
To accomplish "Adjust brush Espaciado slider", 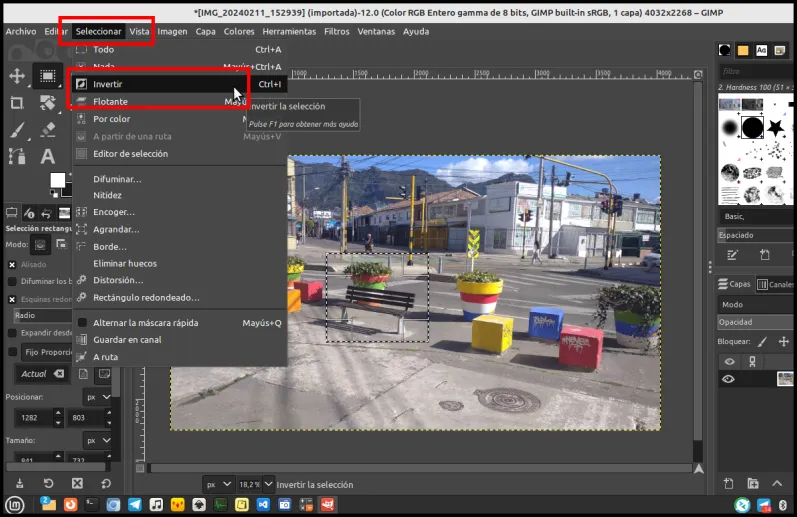I will coord(756,235).
